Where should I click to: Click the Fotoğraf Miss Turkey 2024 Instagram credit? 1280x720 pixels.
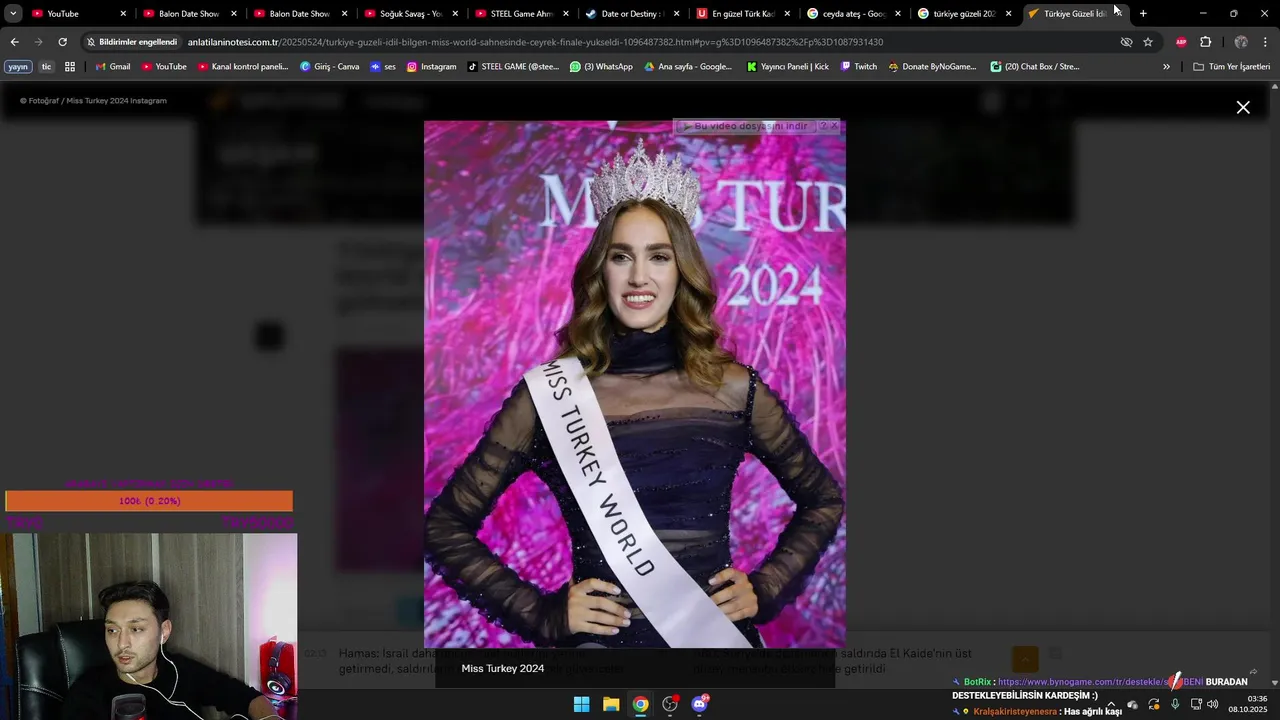click(93, 101)
